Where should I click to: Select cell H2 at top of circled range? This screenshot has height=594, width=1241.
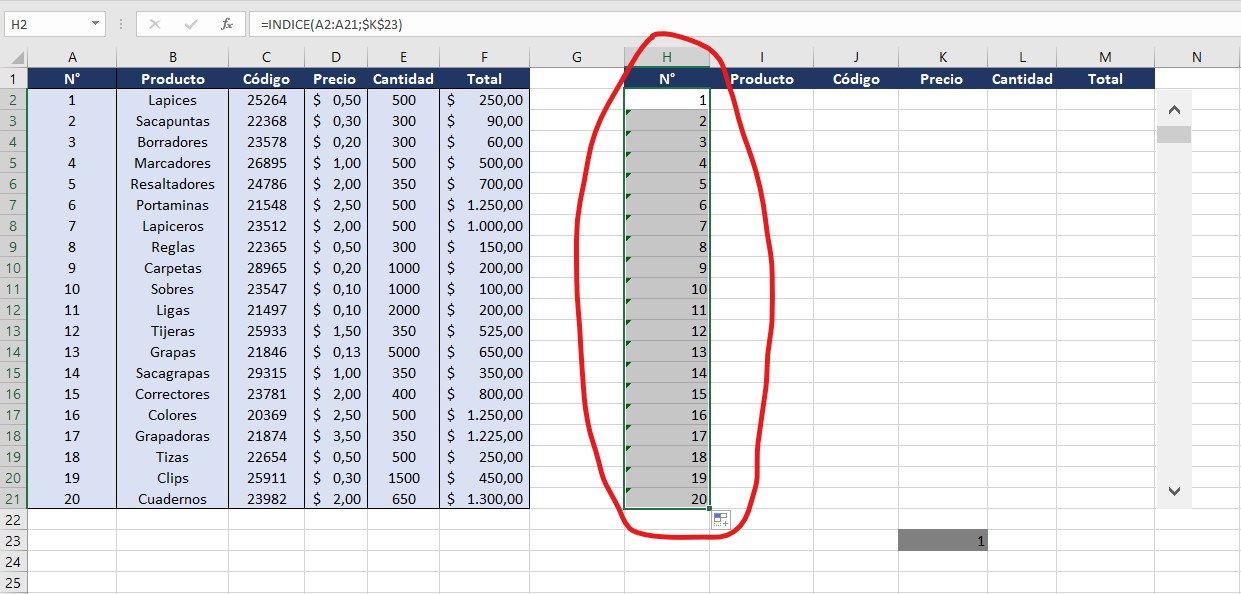pos(667,100)
